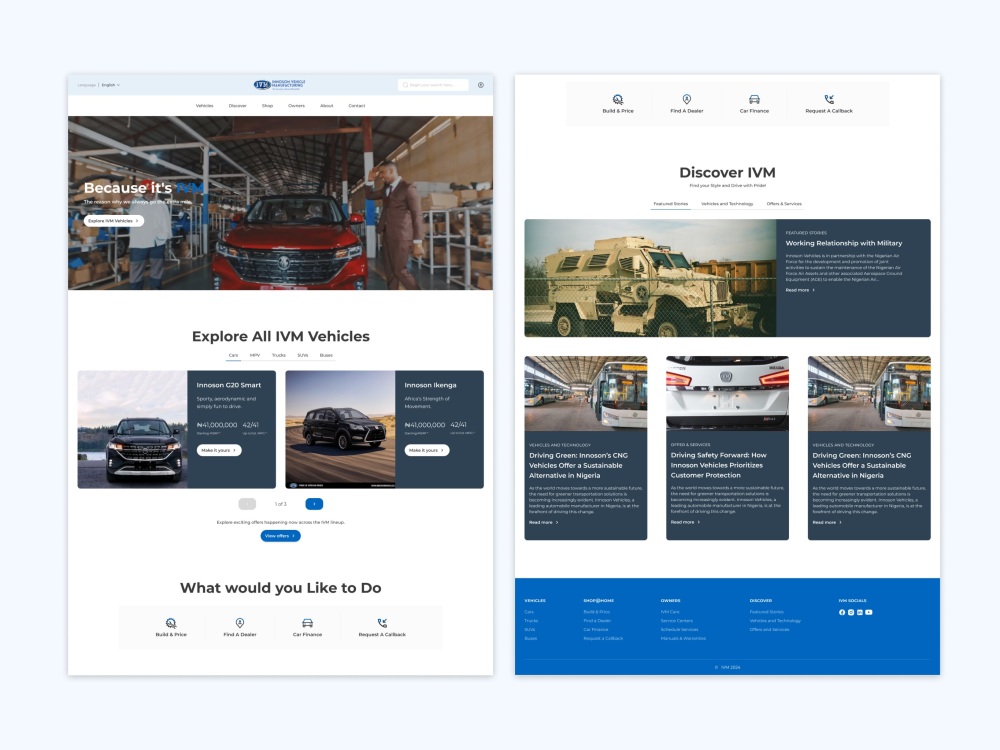The image size is (1000, 750).
Task: Select the Featured Stories tab under Discover IVM
Action: 671,204
